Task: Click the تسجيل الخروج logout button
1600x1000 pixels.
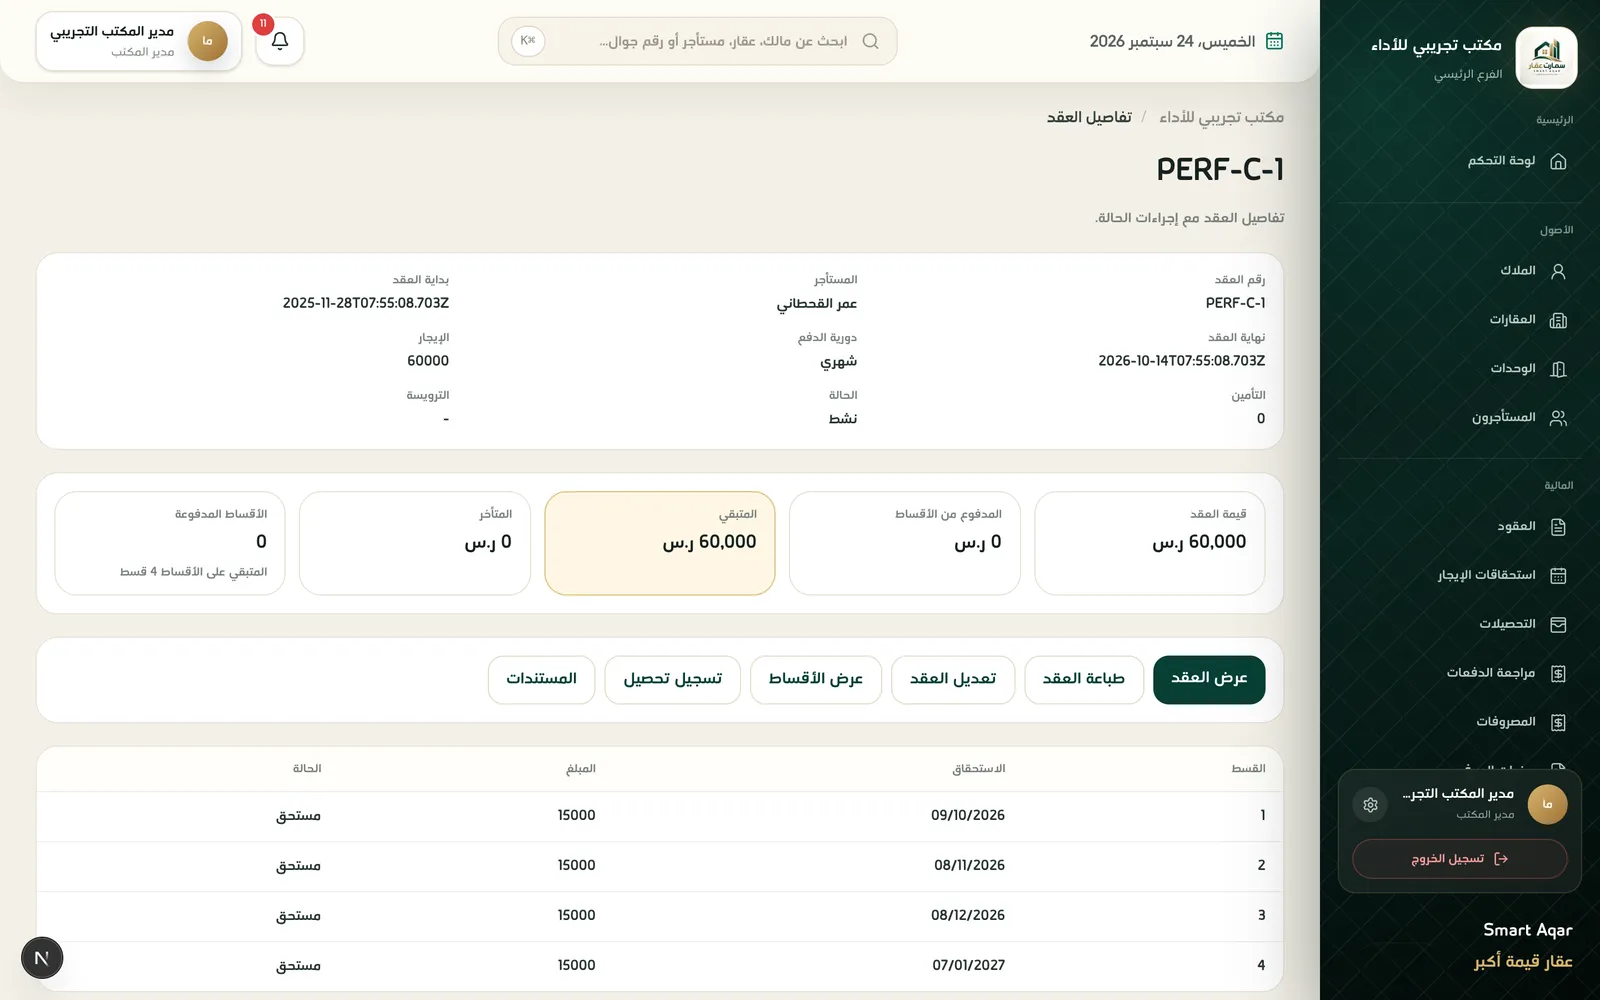Action: (1460, 859)
